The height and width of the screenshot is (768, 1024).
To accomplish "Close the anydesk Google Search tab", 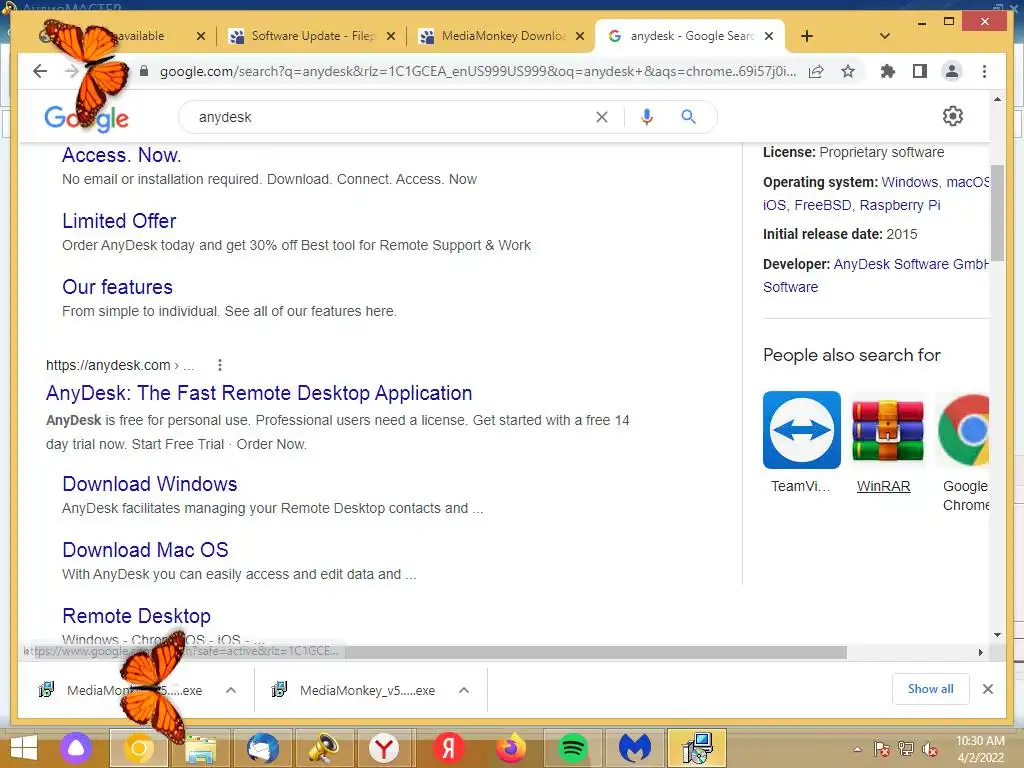I will [769, 36].
